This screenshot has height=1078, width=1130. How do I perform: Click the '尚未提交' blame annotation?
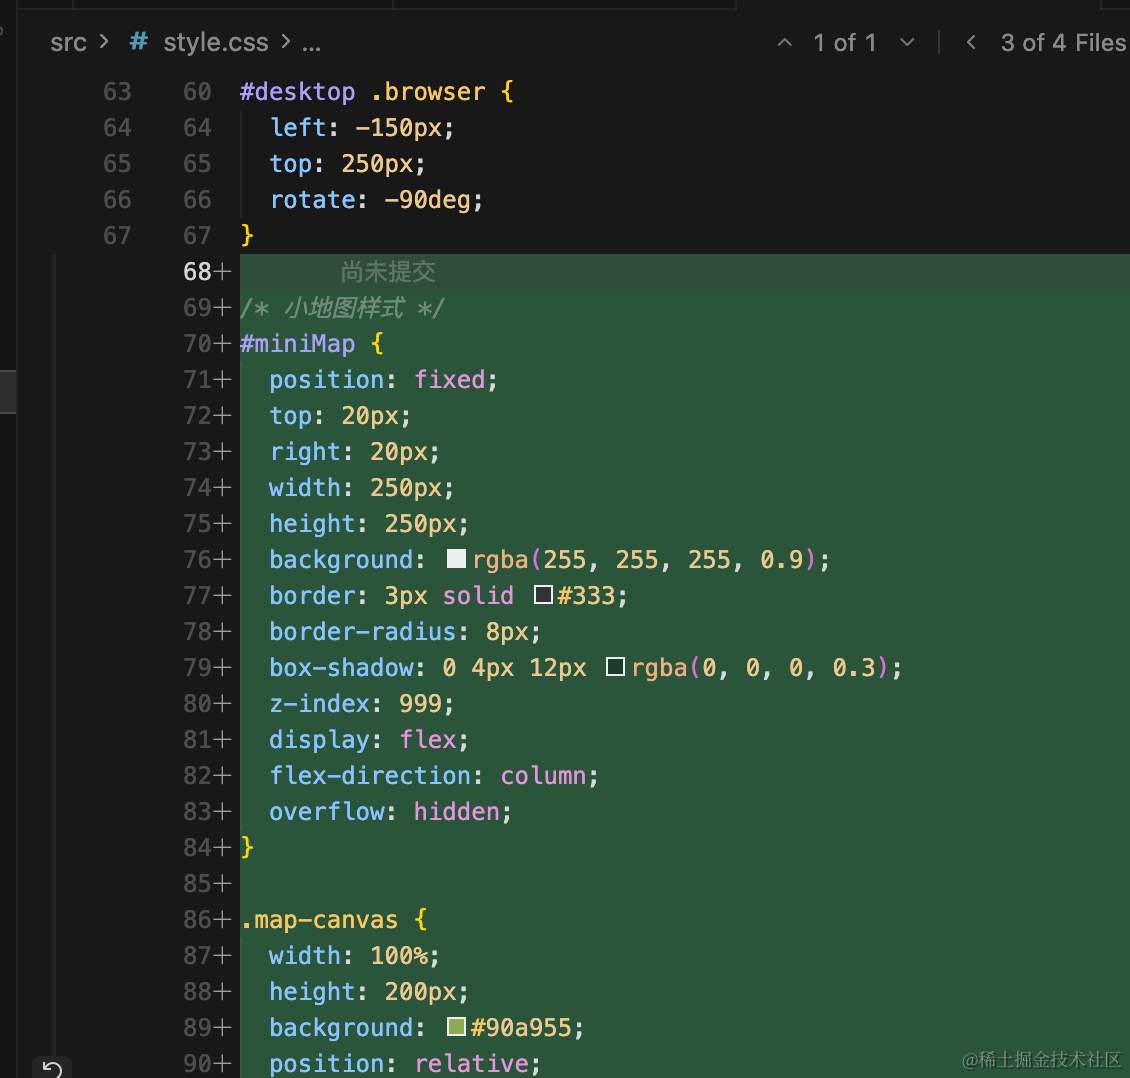(x=388, y=272)
